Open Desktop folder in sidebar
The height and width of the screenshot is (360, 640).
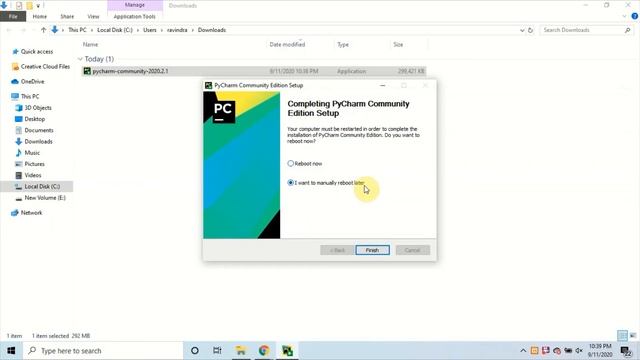34,119
